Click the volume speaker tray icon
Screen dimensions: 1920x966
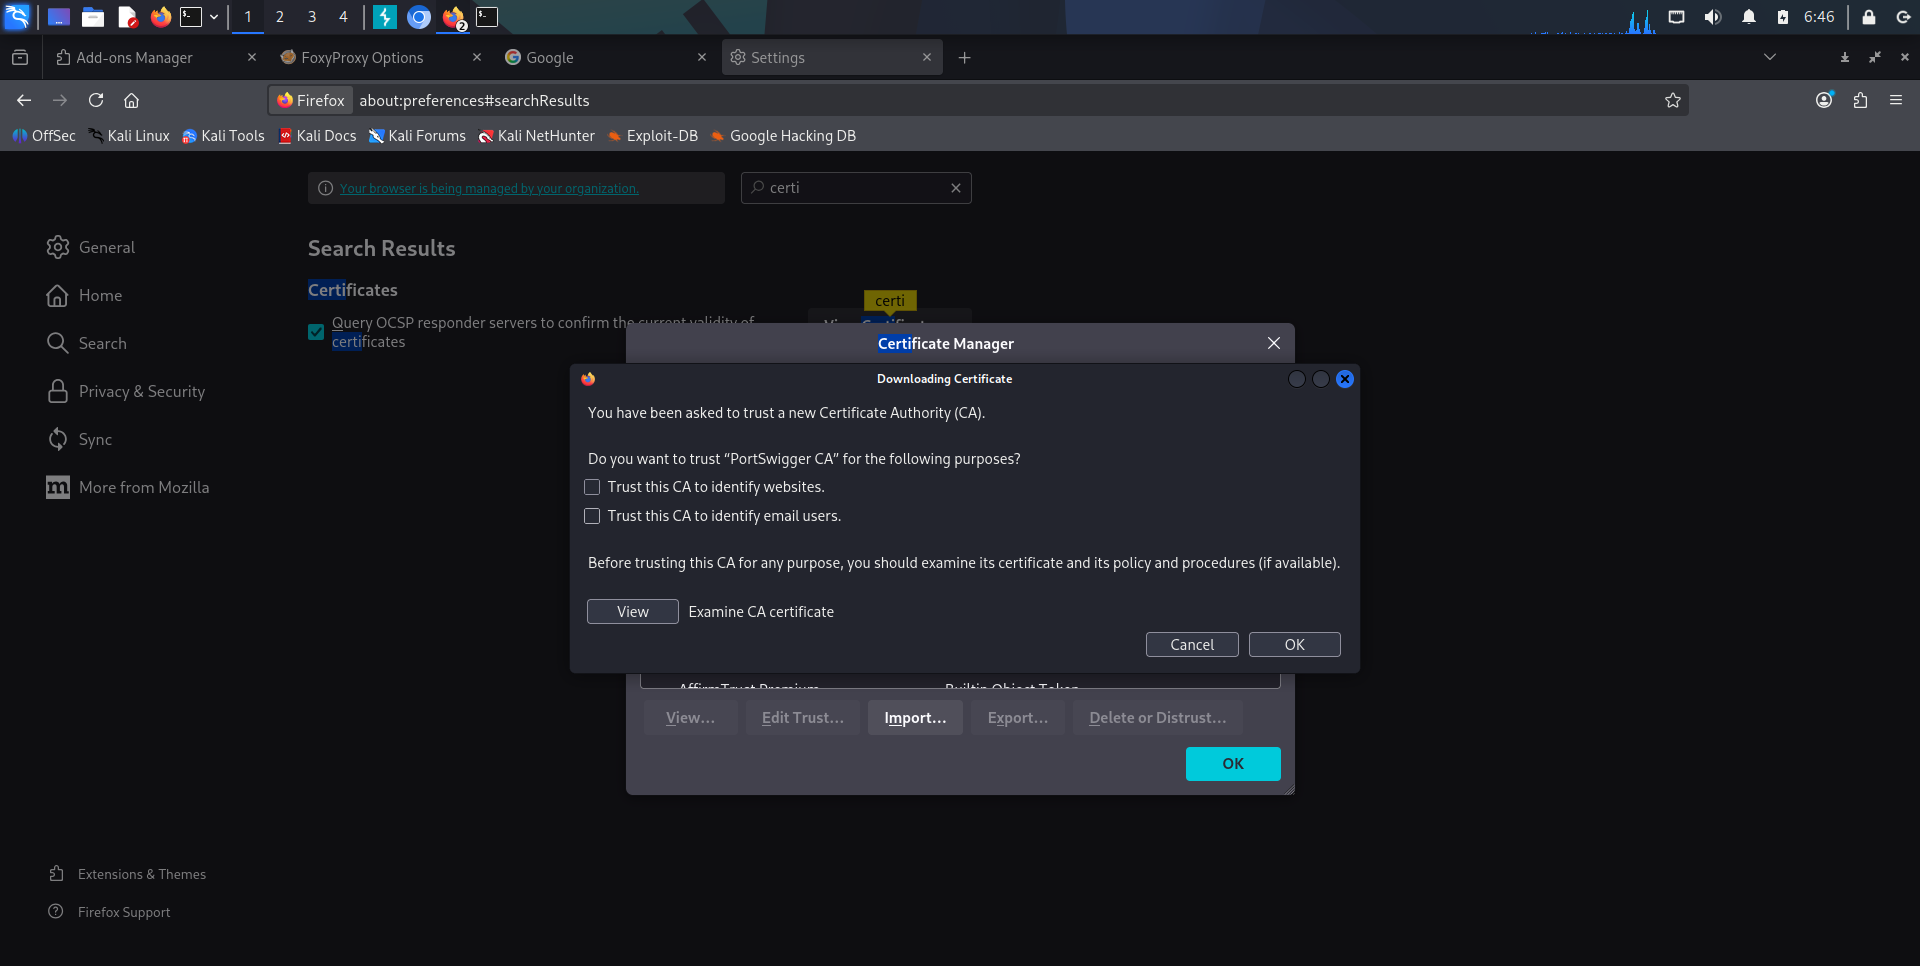[x=1713, y=17]
